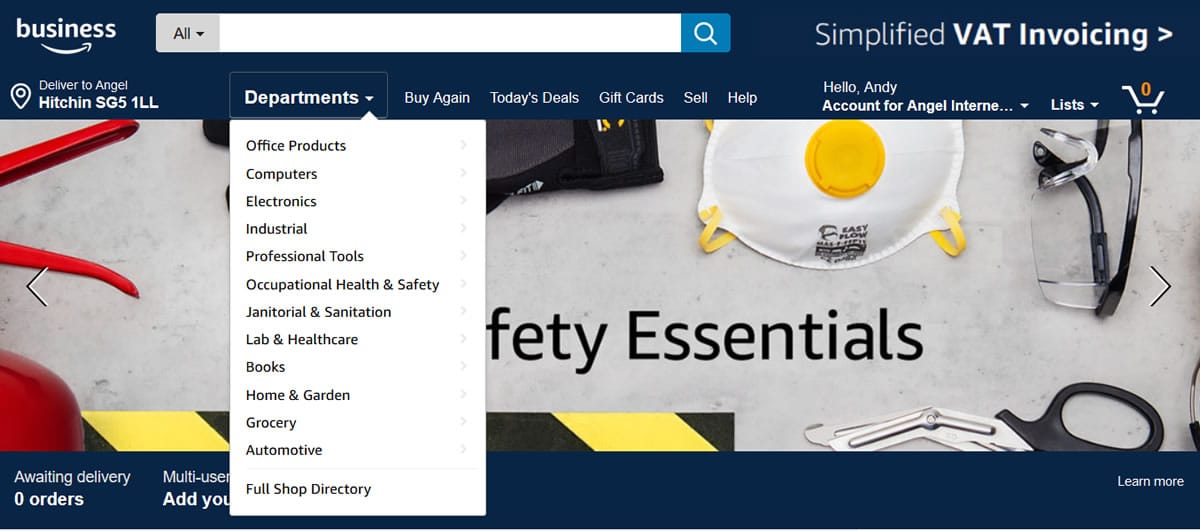Select Professional Tools in departments list
This screenshot has height=531, width=1200.
point(304,256)
